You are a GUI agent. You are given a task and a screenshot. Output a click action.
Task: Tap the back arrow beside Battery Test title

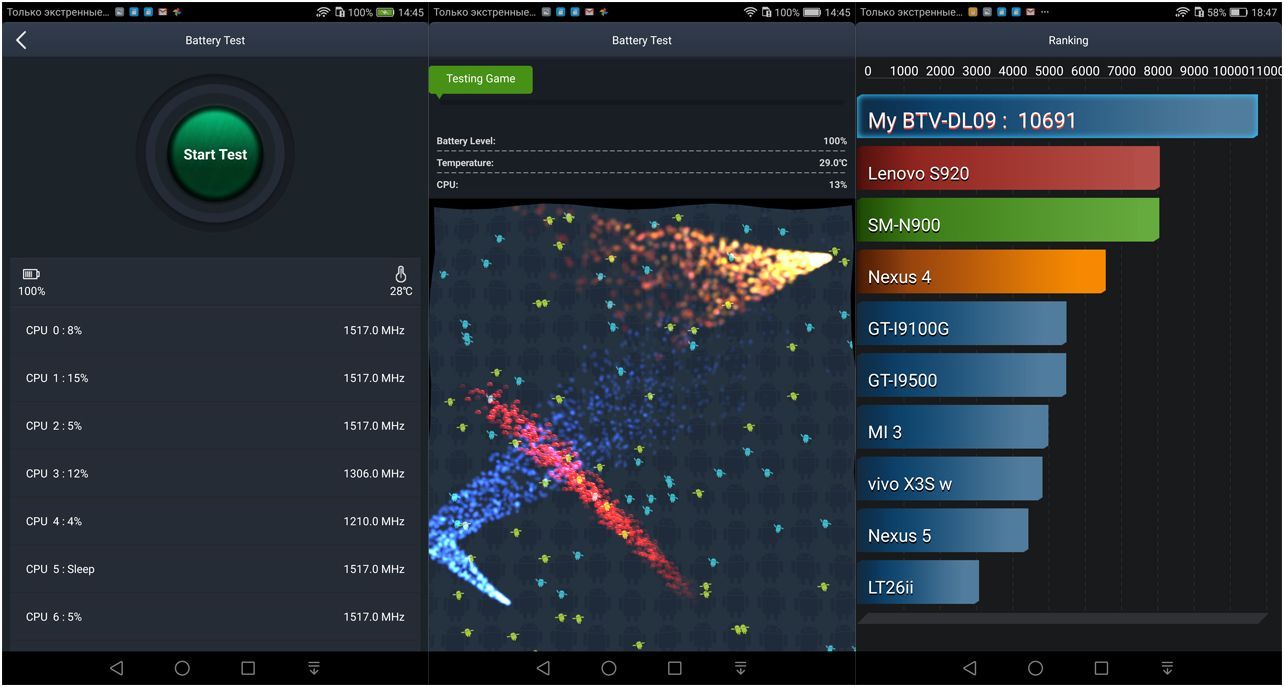[x=21, y=40]
